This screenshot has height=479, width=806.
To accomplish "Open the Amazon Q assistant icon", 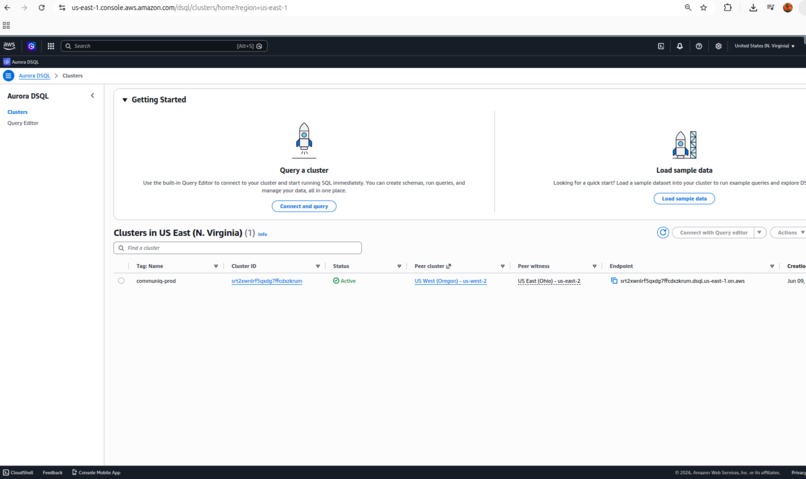I will (31, 46).
